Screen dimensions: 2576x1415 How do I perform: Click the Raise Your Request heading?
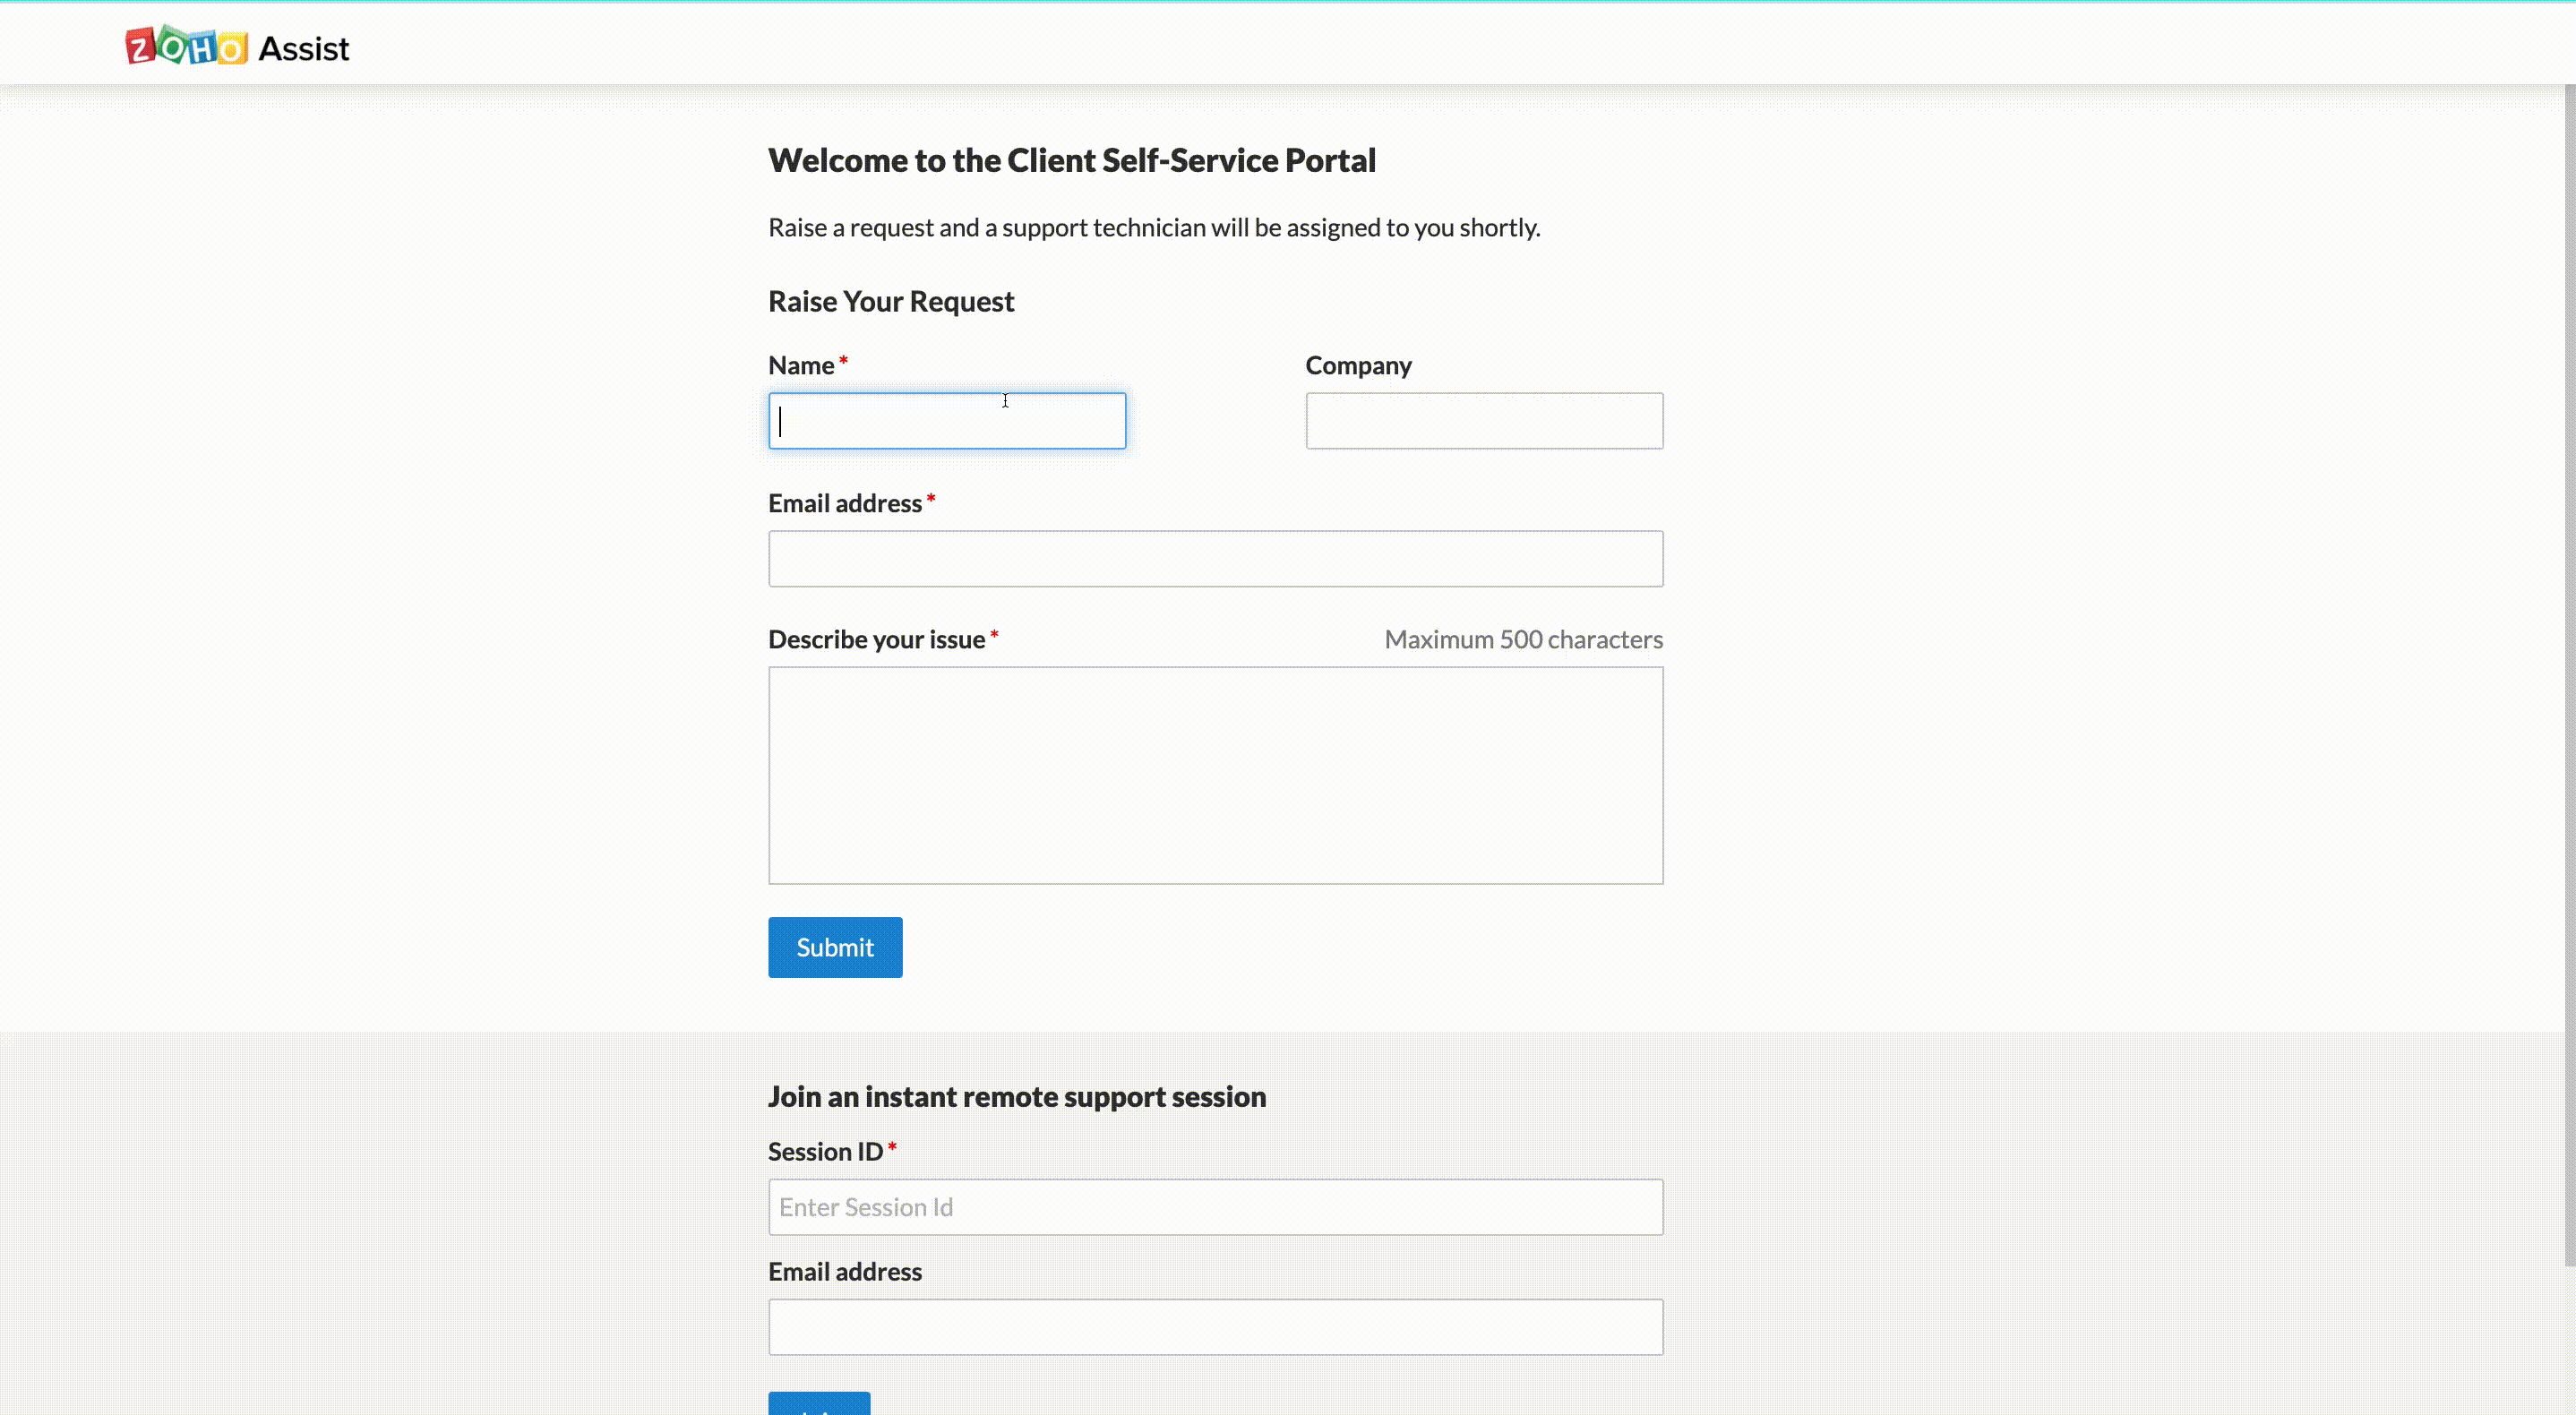[x=891, y=302]
